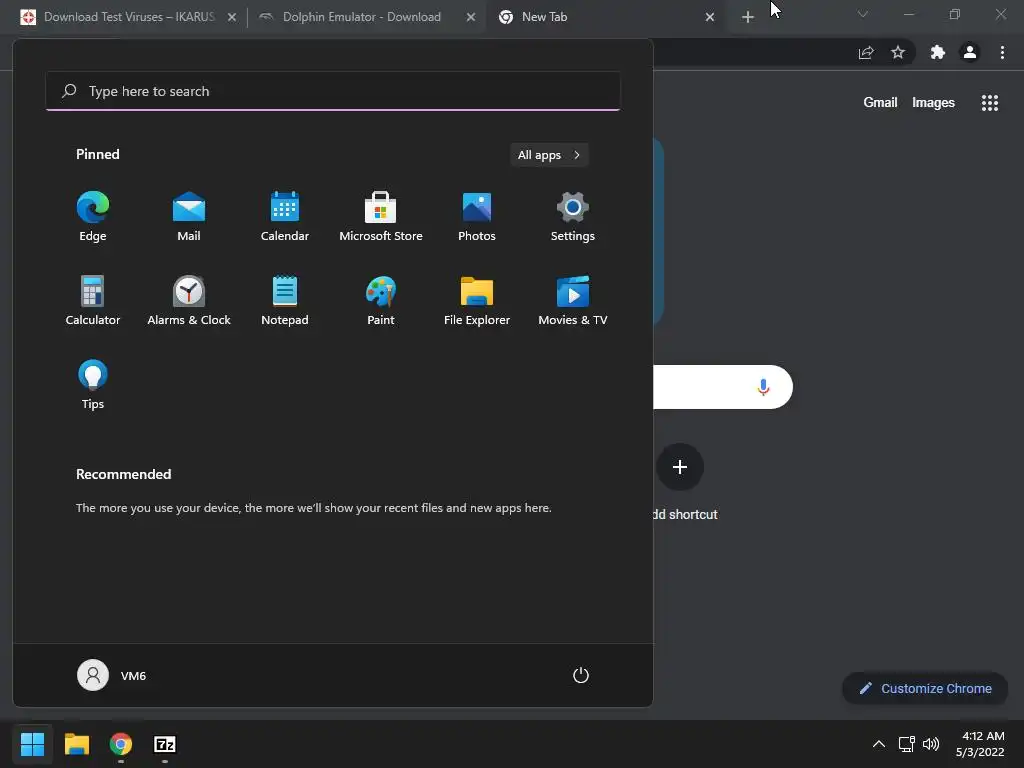Open Google Images link
Screen dimensions: 1024x768
(933, 103)
